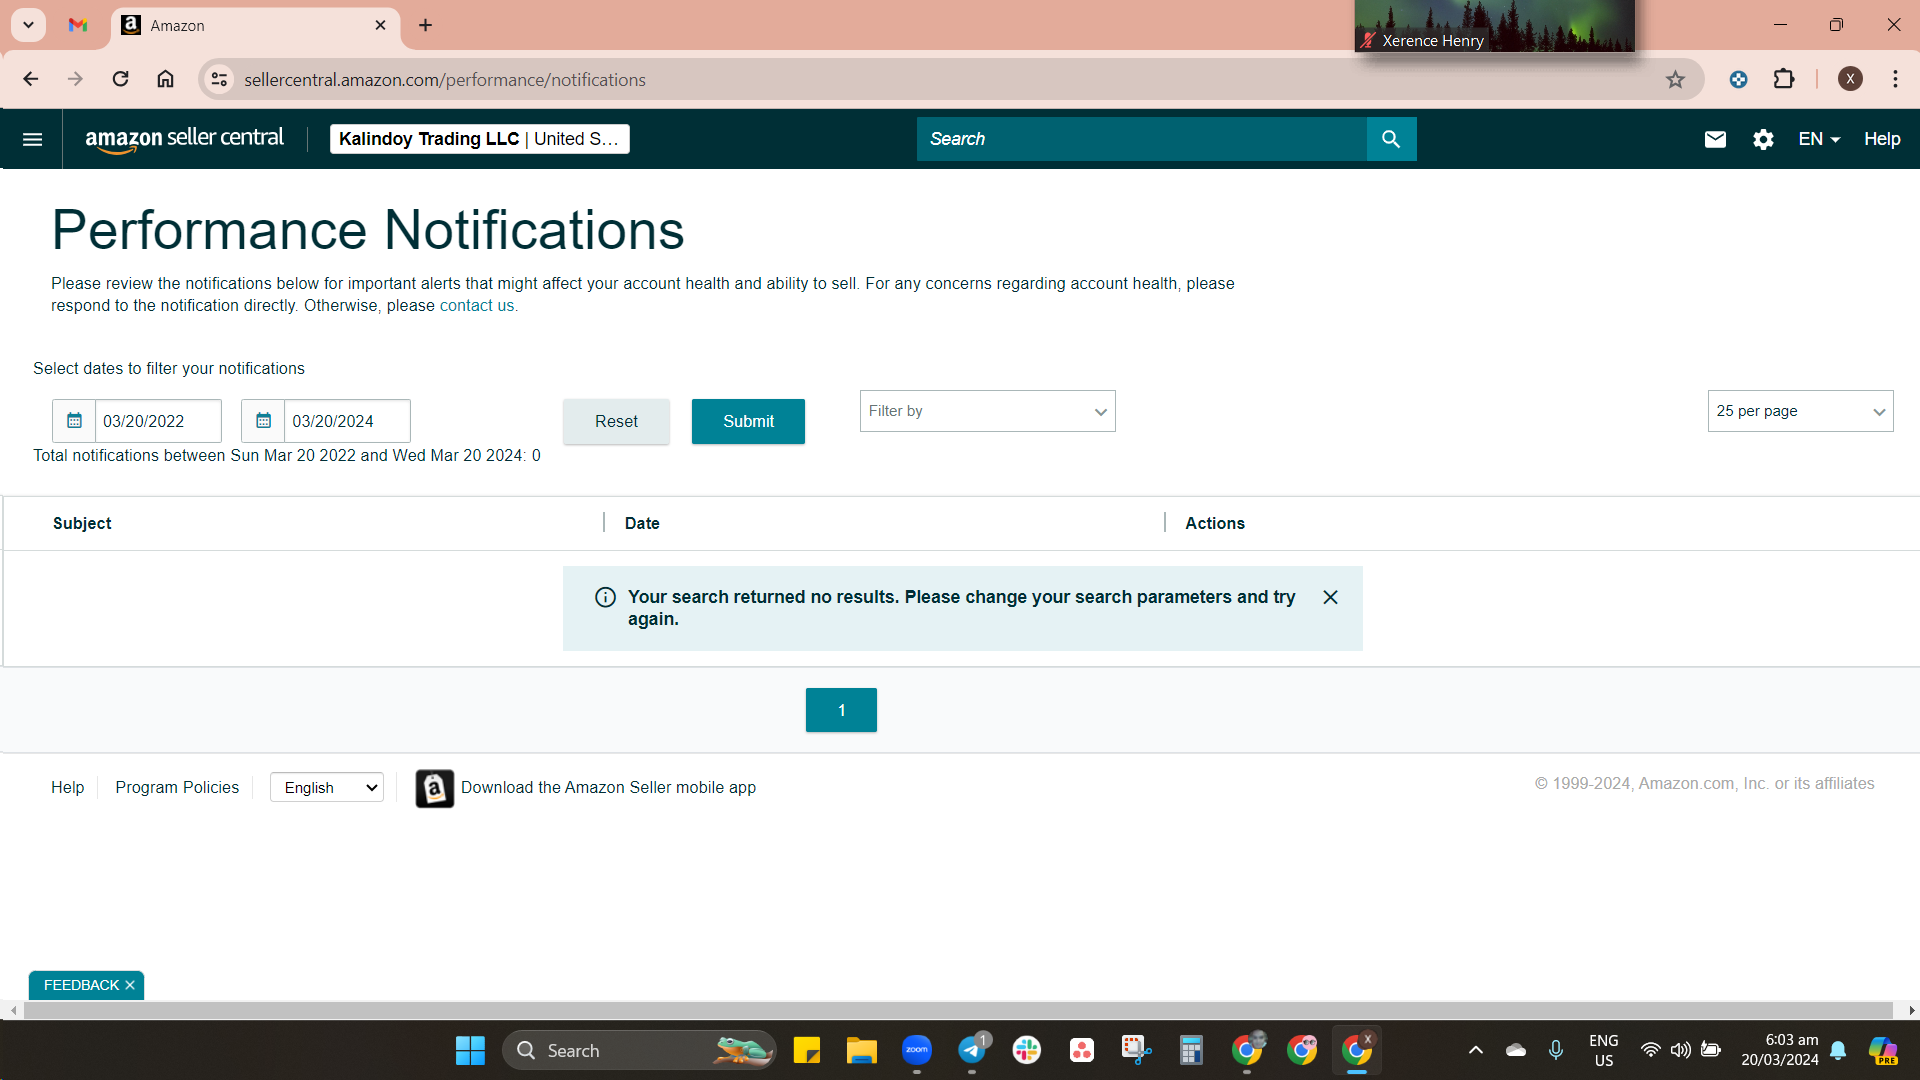Dismiss the no results alert
The image size is (1920, 1080).
click(1330, 597)
